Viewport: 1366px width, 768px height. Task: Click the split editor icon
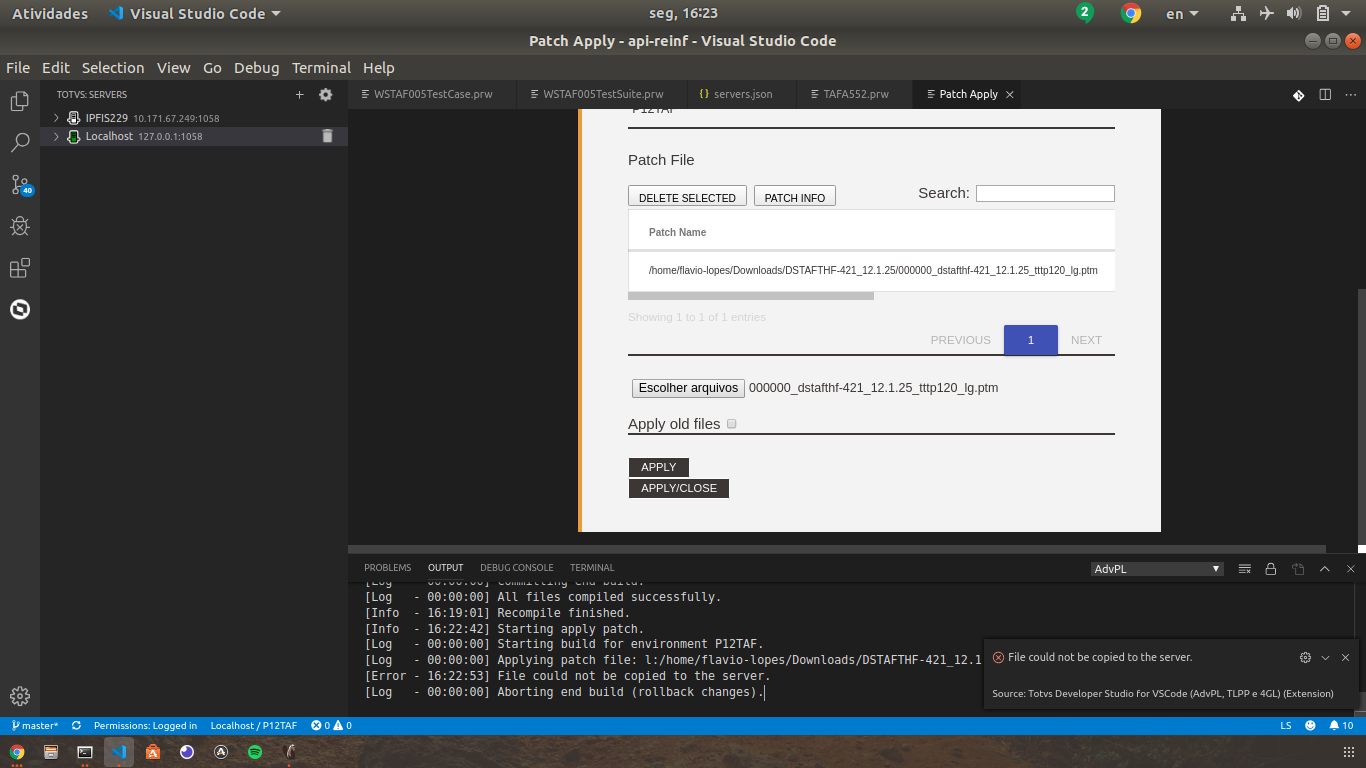click(x=1325, y=95)
